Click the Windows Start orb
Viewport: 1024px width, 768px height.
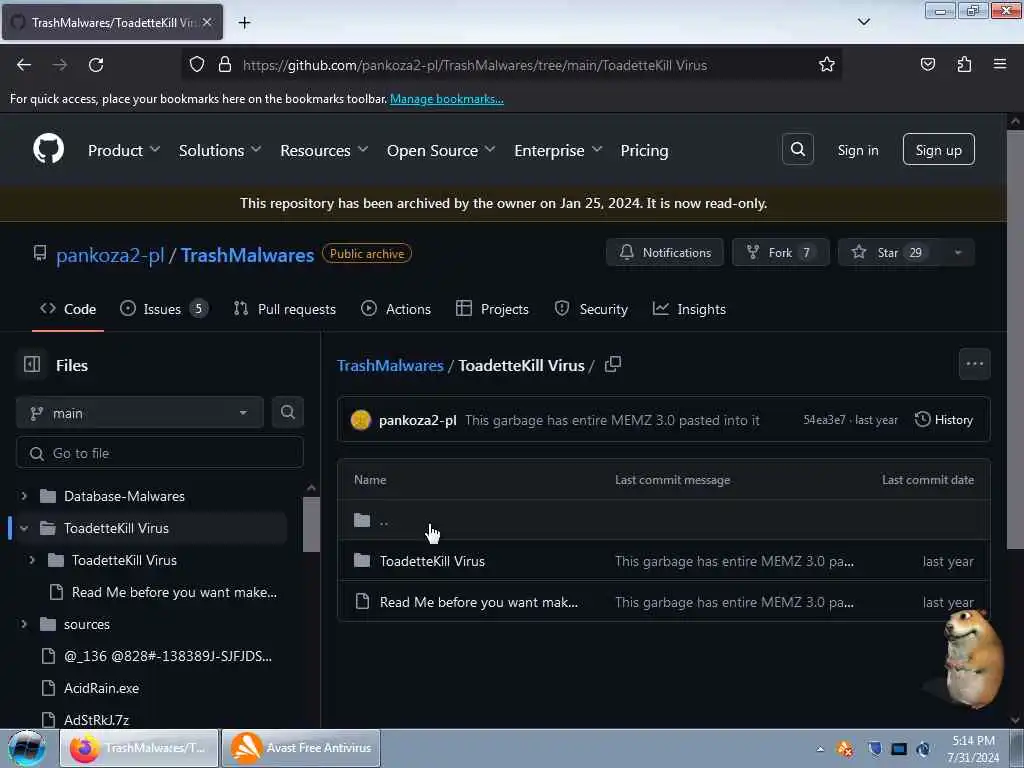pyautogui.click(x=26, y=748)
